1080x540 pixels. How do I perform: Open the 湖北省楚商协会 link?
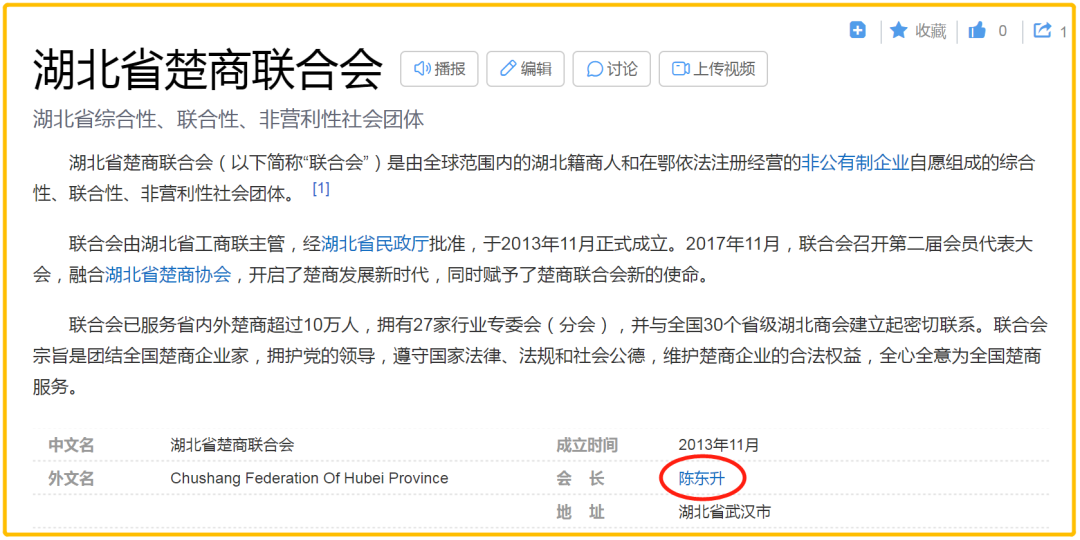pyautogui.click(x=168, y=276)
